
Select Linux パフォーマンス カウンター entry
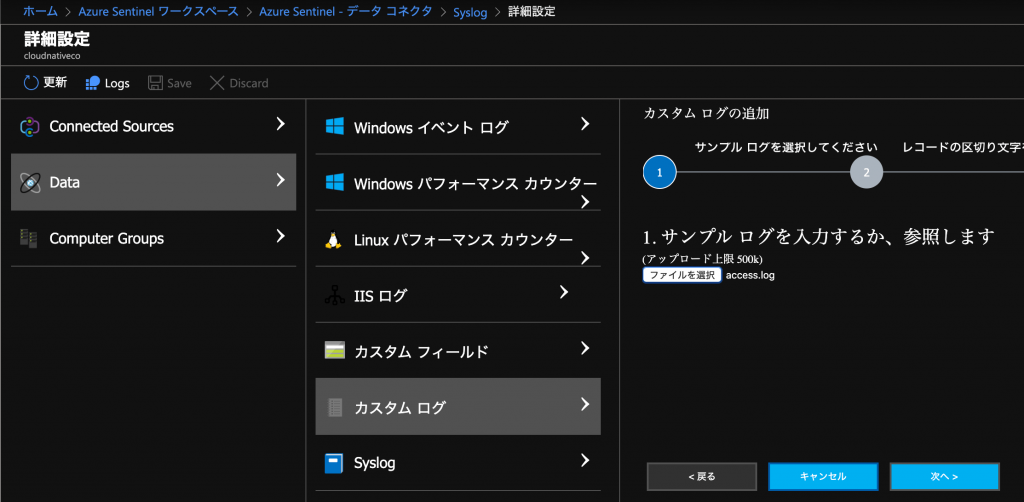coord(458,239)
